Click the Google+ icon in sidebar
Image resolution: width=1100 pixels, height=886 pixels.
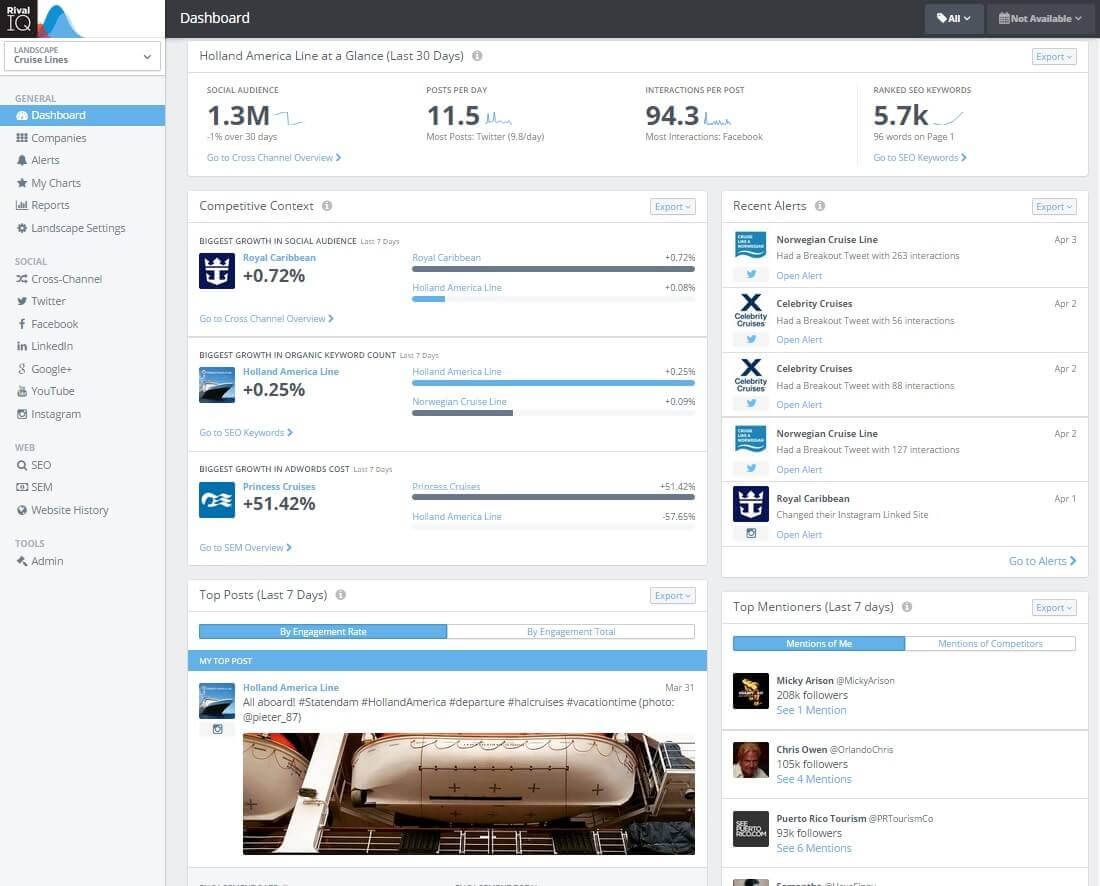[22, 369]
